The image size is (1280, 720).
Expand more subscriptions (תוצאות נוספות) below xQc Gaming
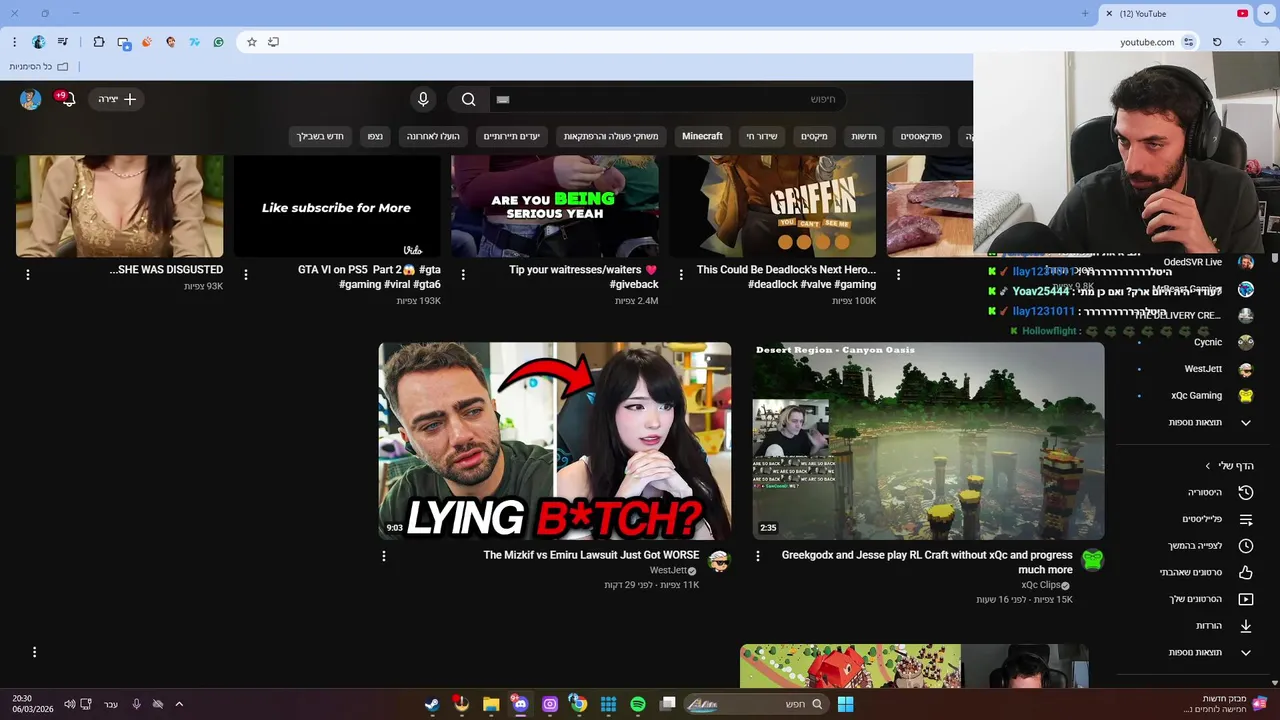1195,422
